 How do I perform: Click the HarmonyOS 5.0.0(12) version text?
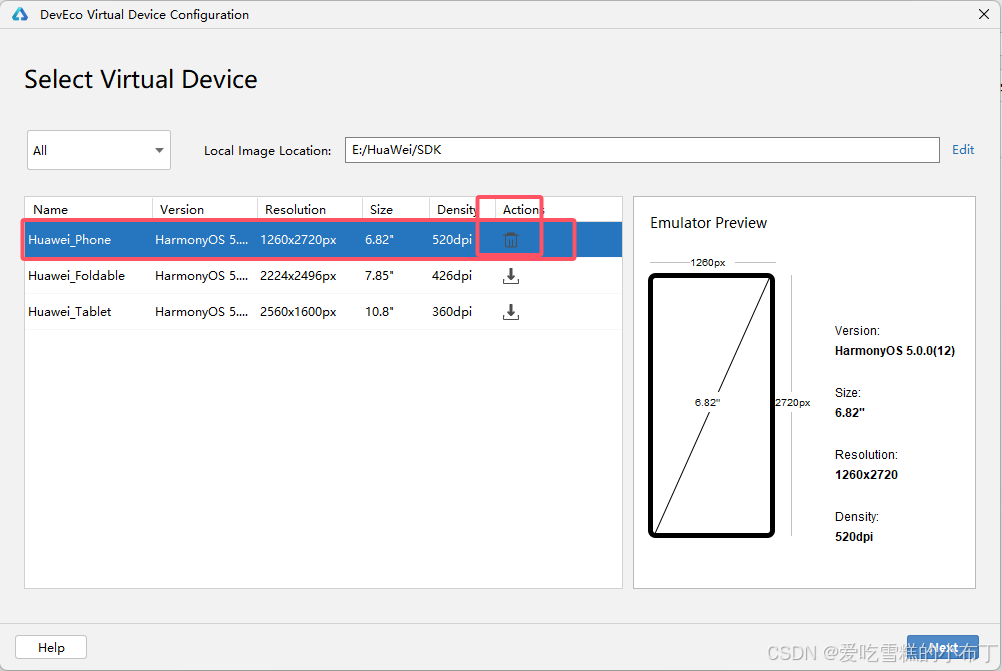pos(895,351)
